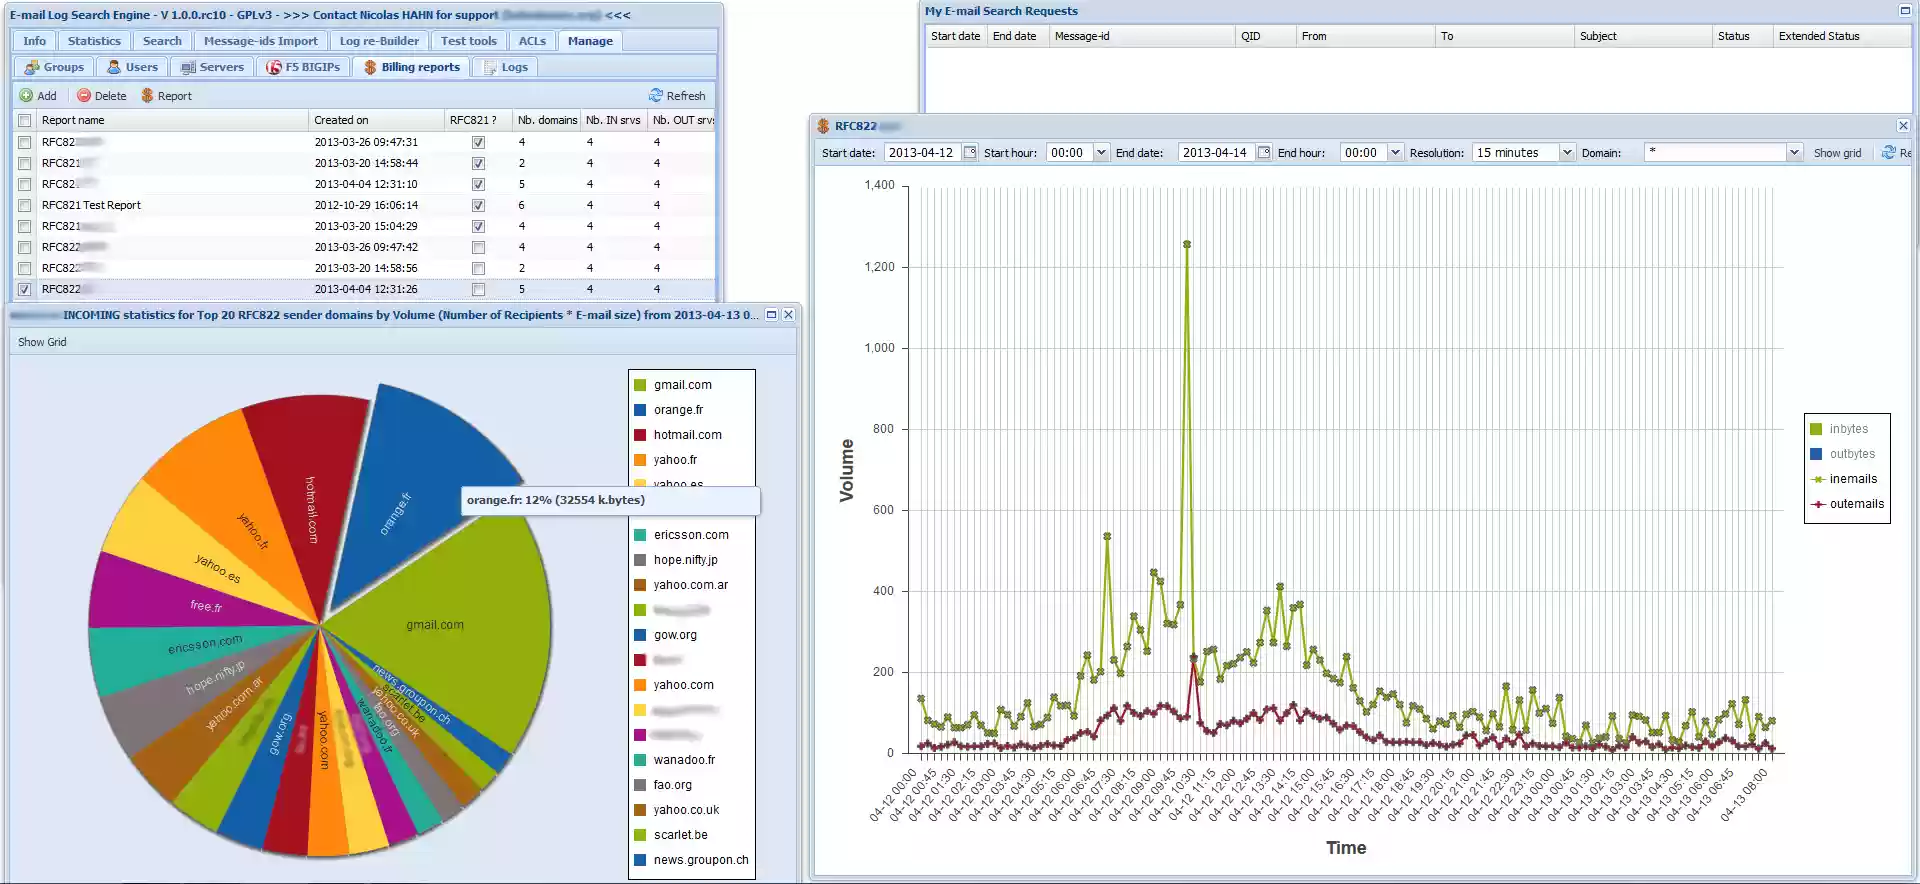Open the end date calendar picker
Viewport: 1920px width, 884px height.
click(x=1264, y=153)
